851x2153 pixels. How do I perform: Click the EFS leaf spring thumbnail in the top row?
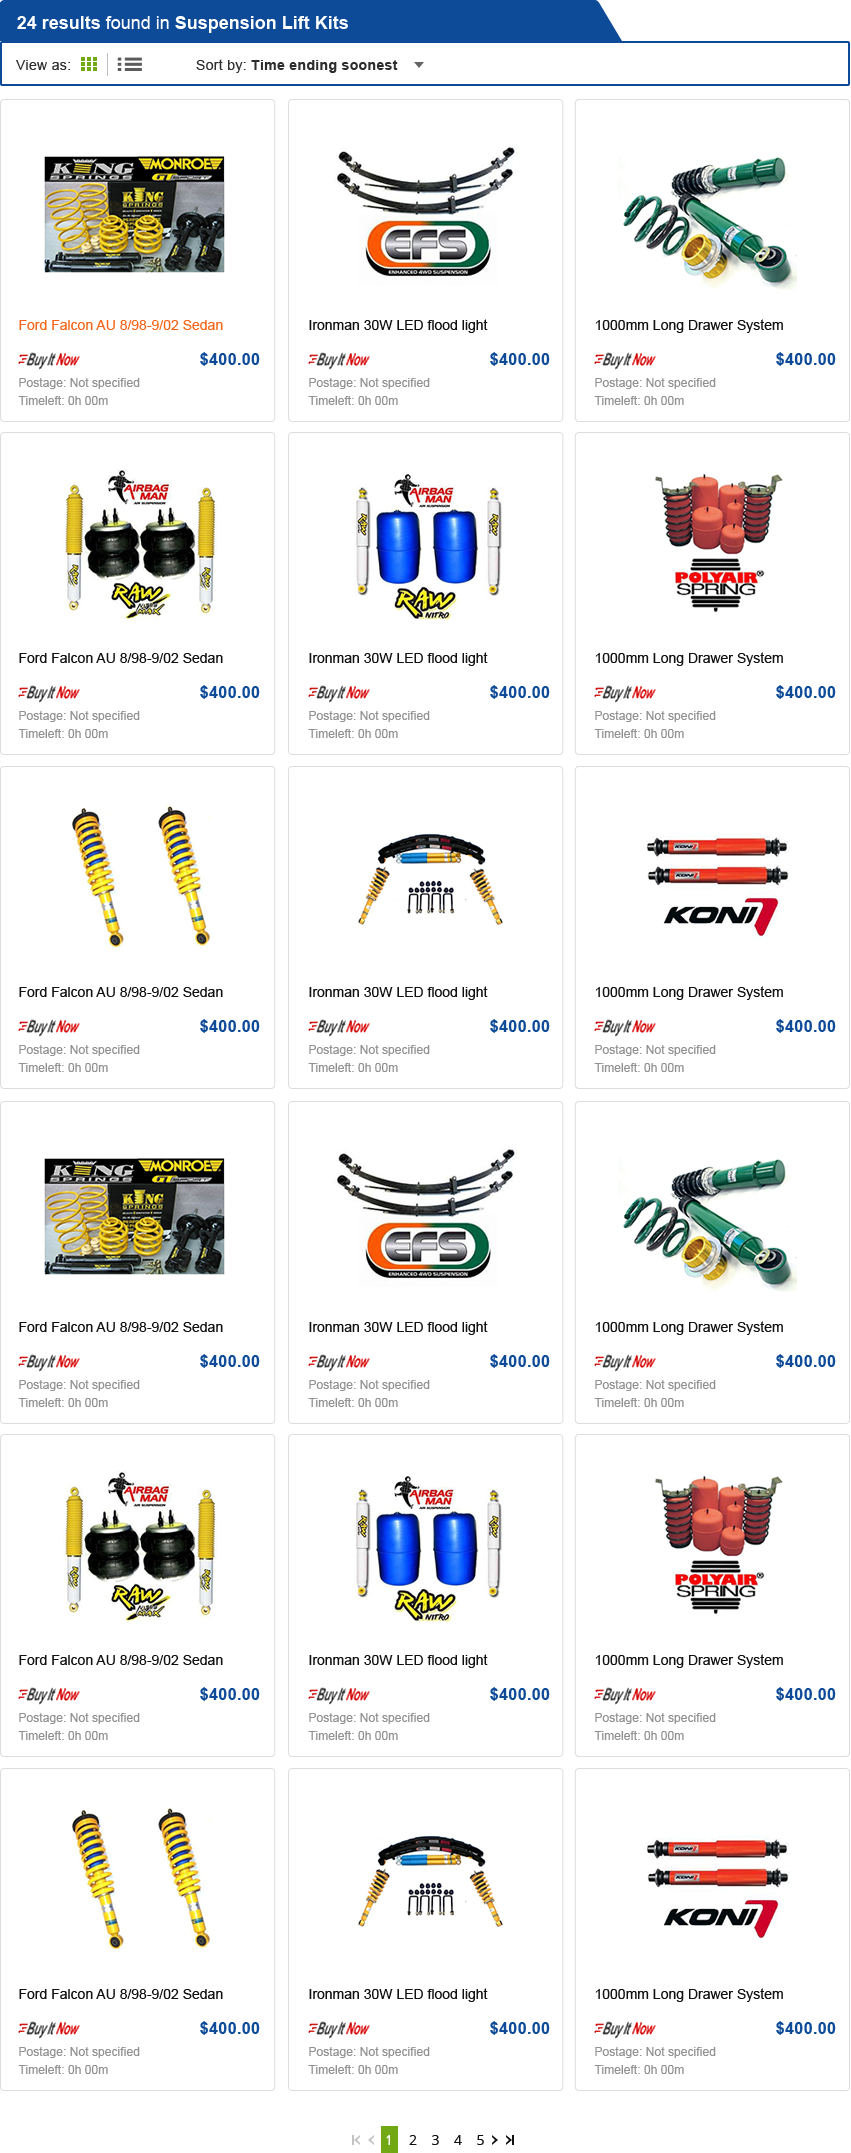425,213
